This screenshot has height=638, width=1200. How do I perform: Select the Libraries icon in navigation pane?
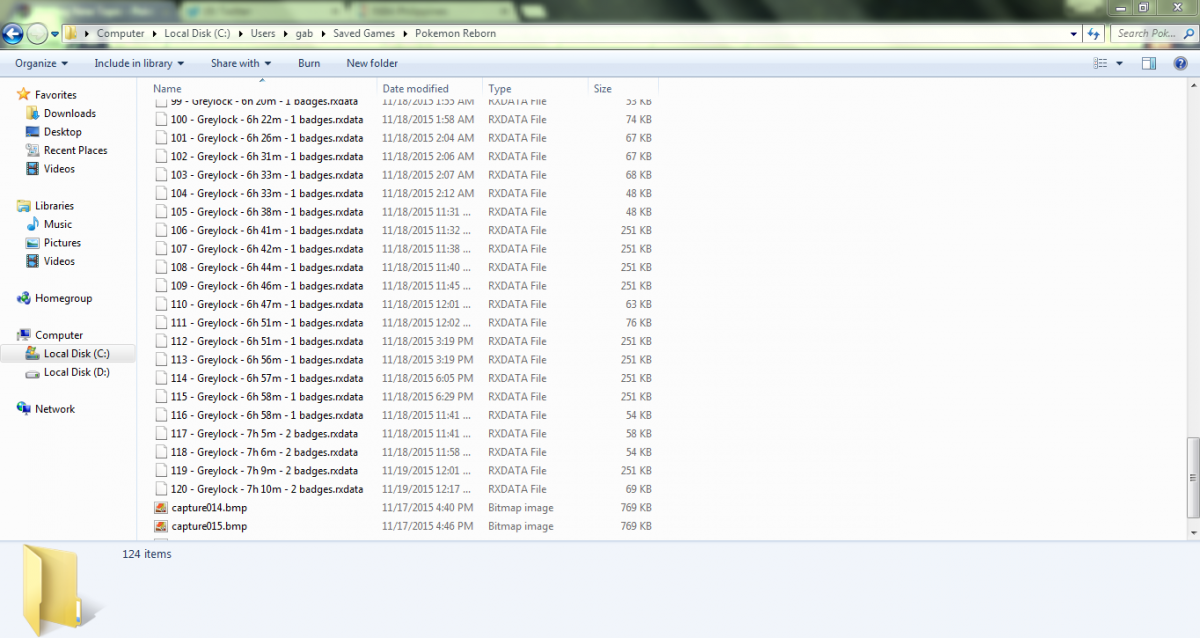point(24,206)
